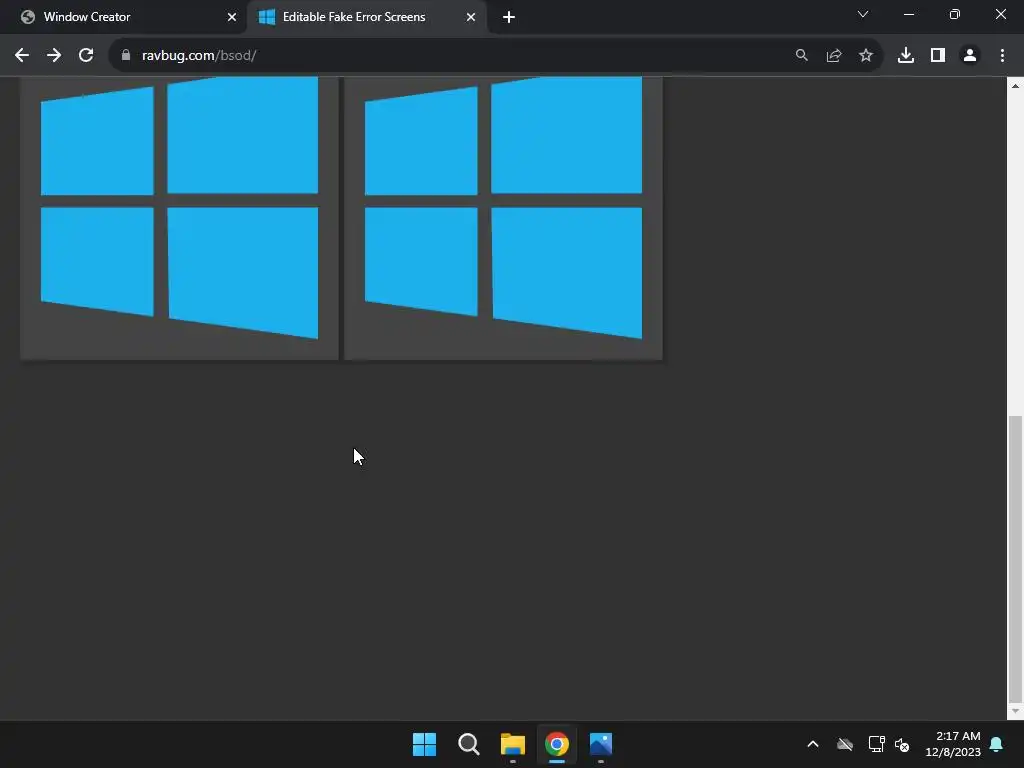The image size is (1024, 768).
Task: Click the OneDrive cloud tray icon
Action: click(x=845, y=744)
